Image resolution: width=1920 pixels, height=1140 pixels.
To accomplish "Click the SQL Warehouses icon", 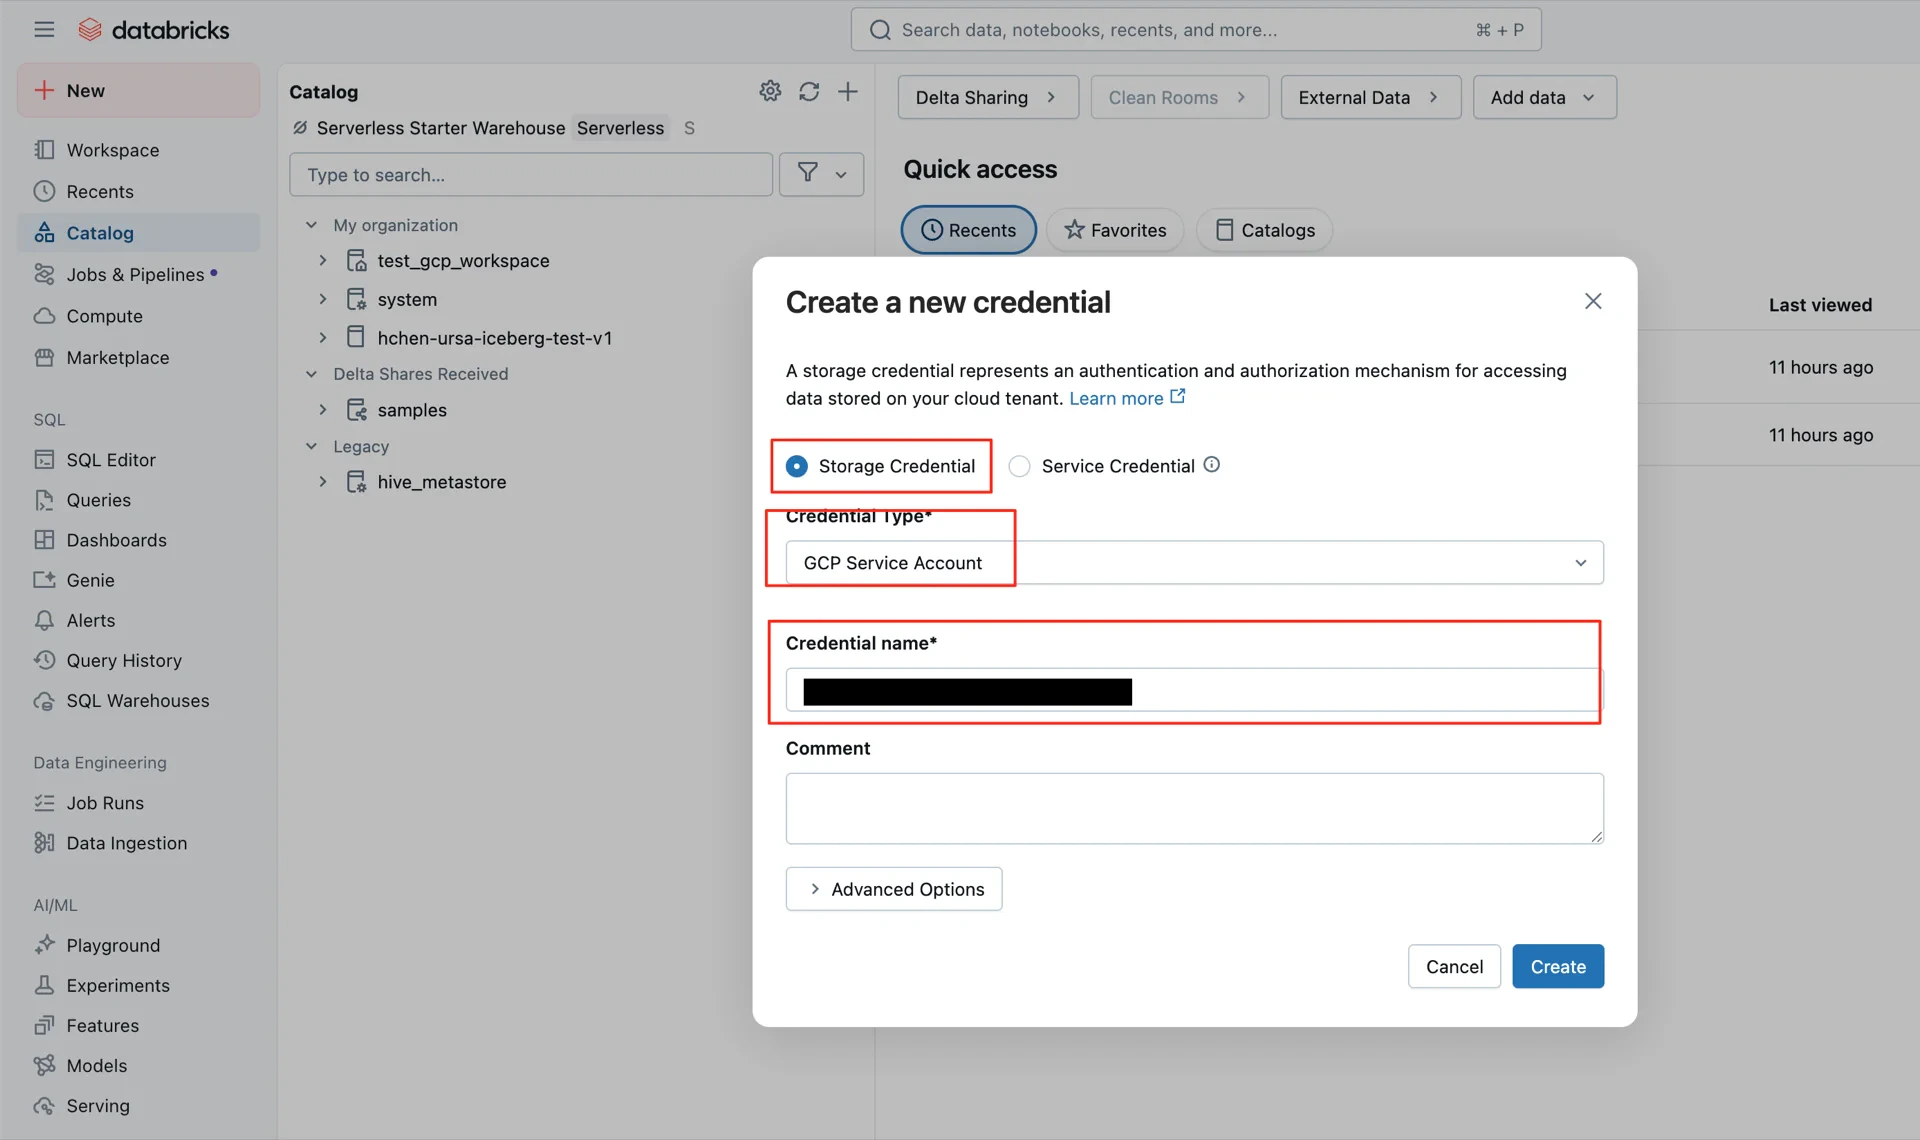I will tap(44, 701).
